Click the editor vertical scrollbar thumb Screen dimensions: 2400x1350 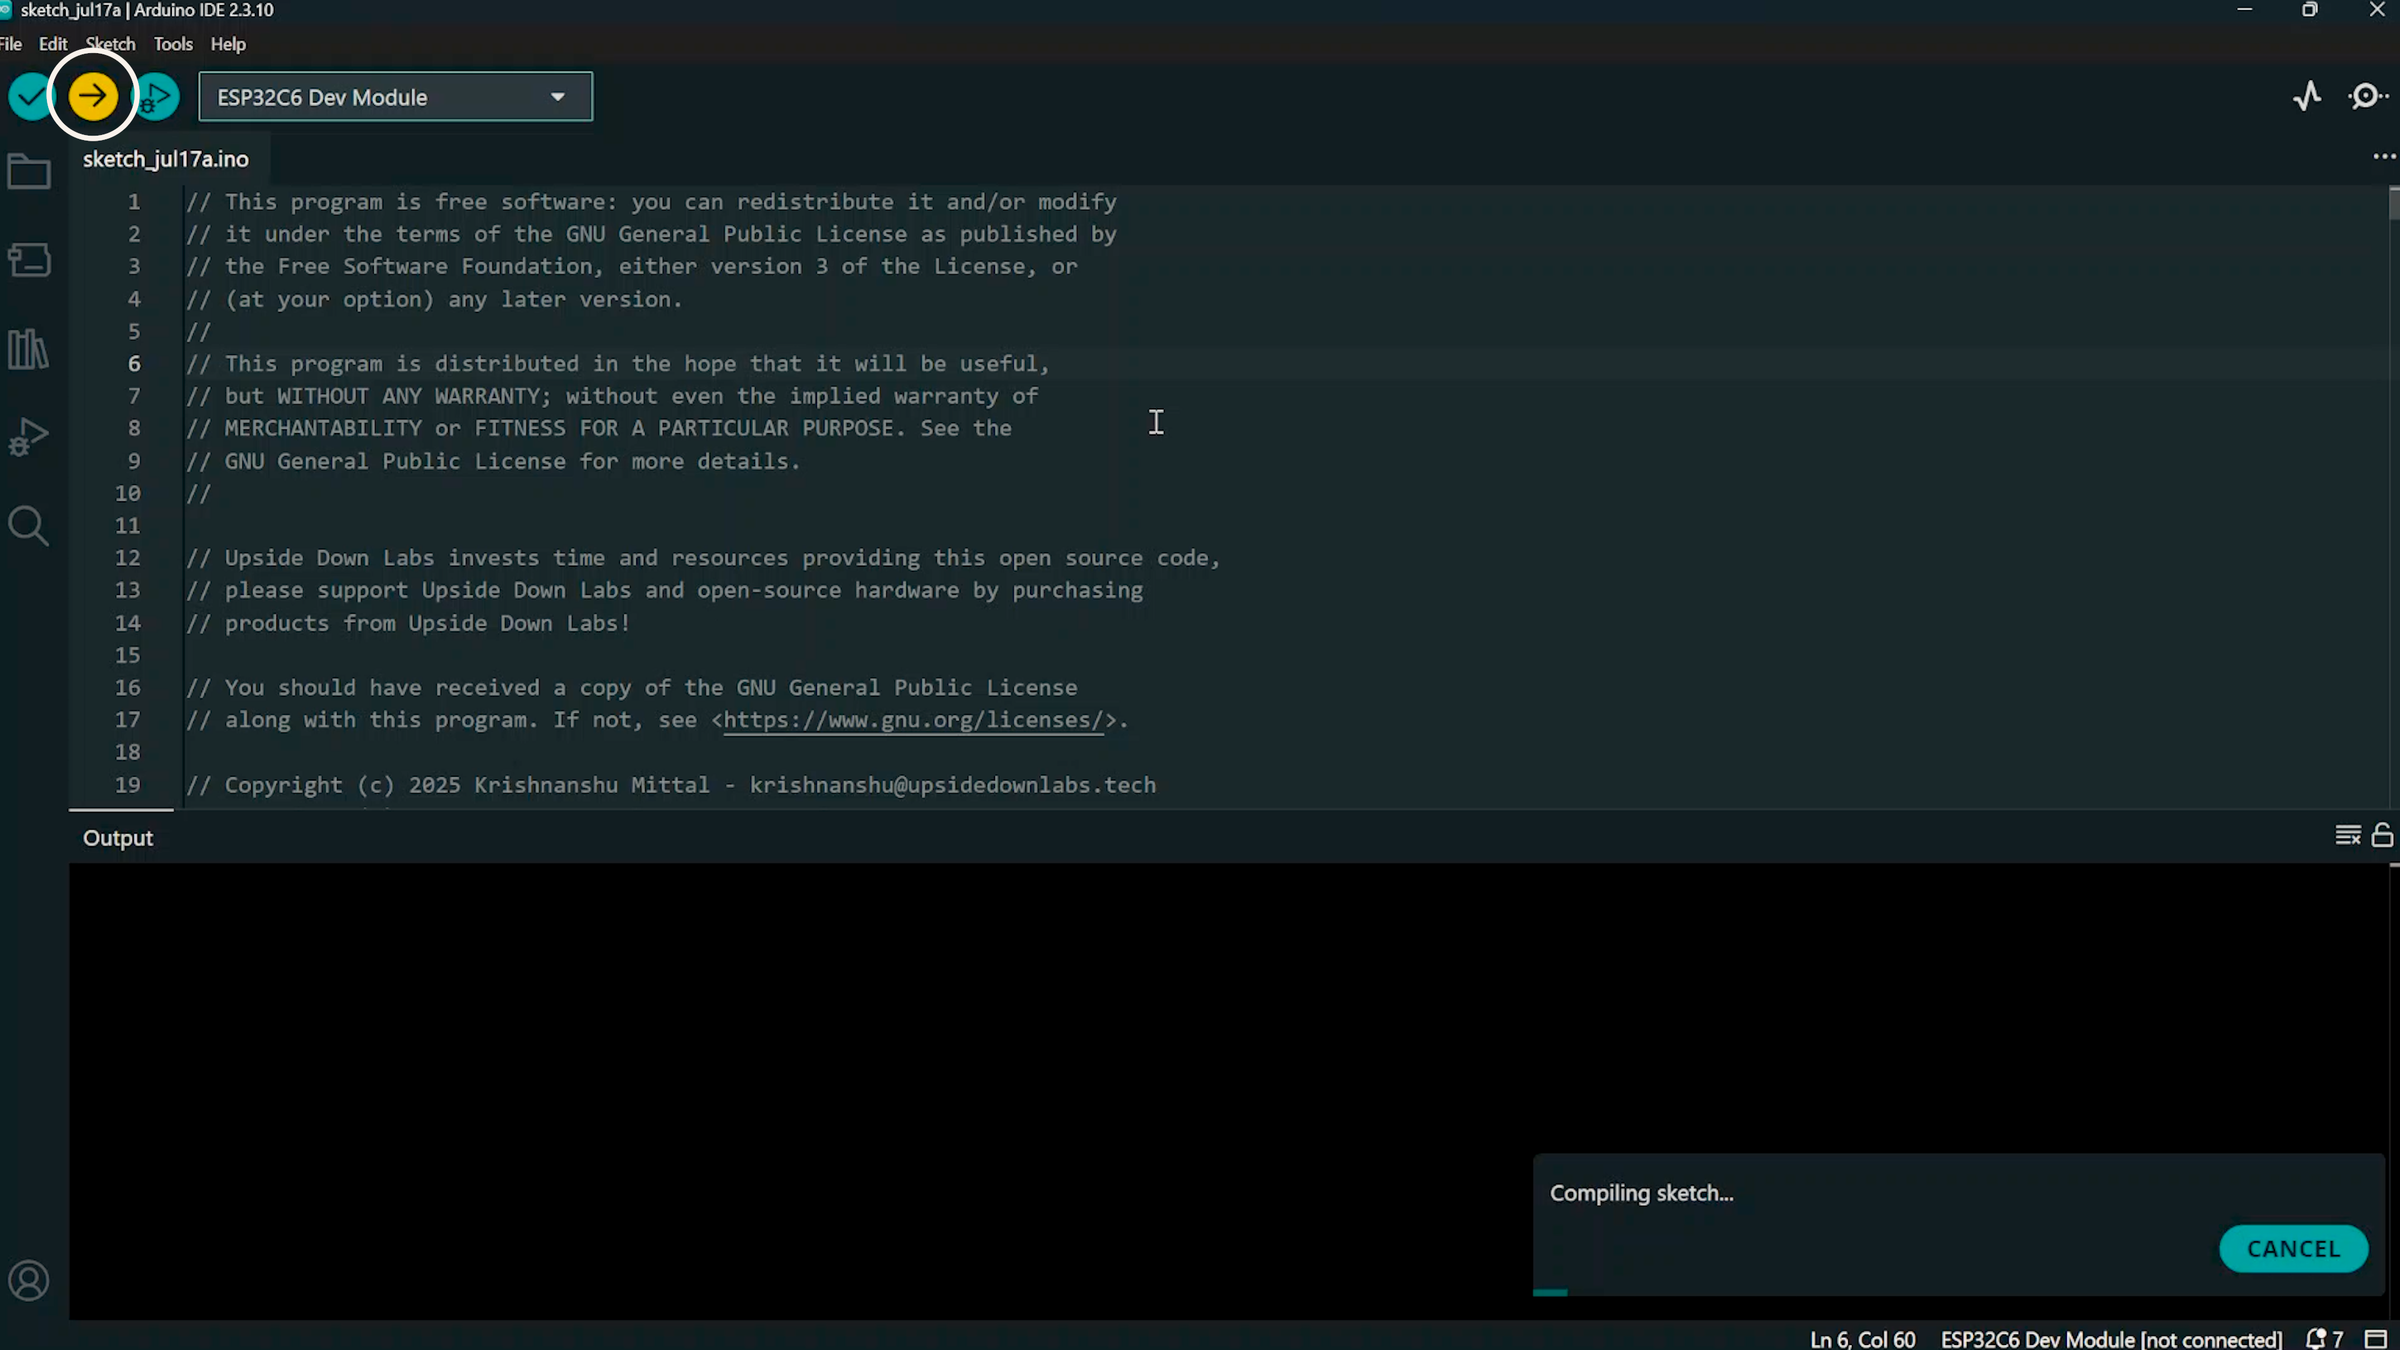pyautogui.click(x=2394, y=203)
